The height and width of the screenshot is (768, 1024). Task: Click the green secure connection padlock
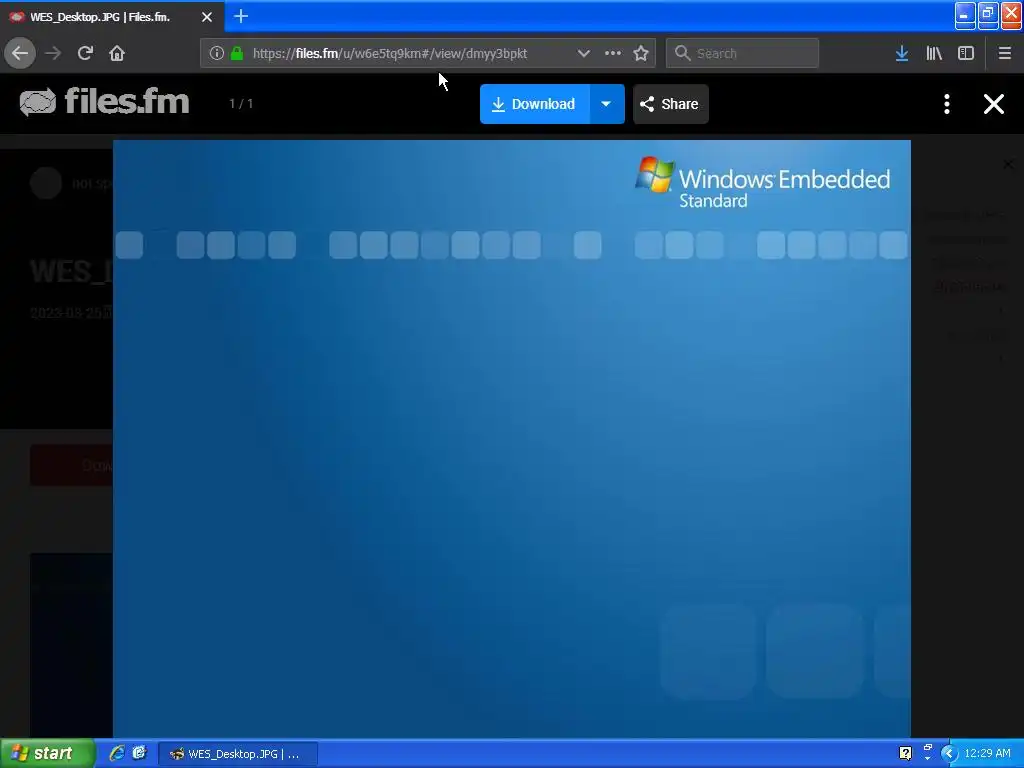(x=237, y=53)
